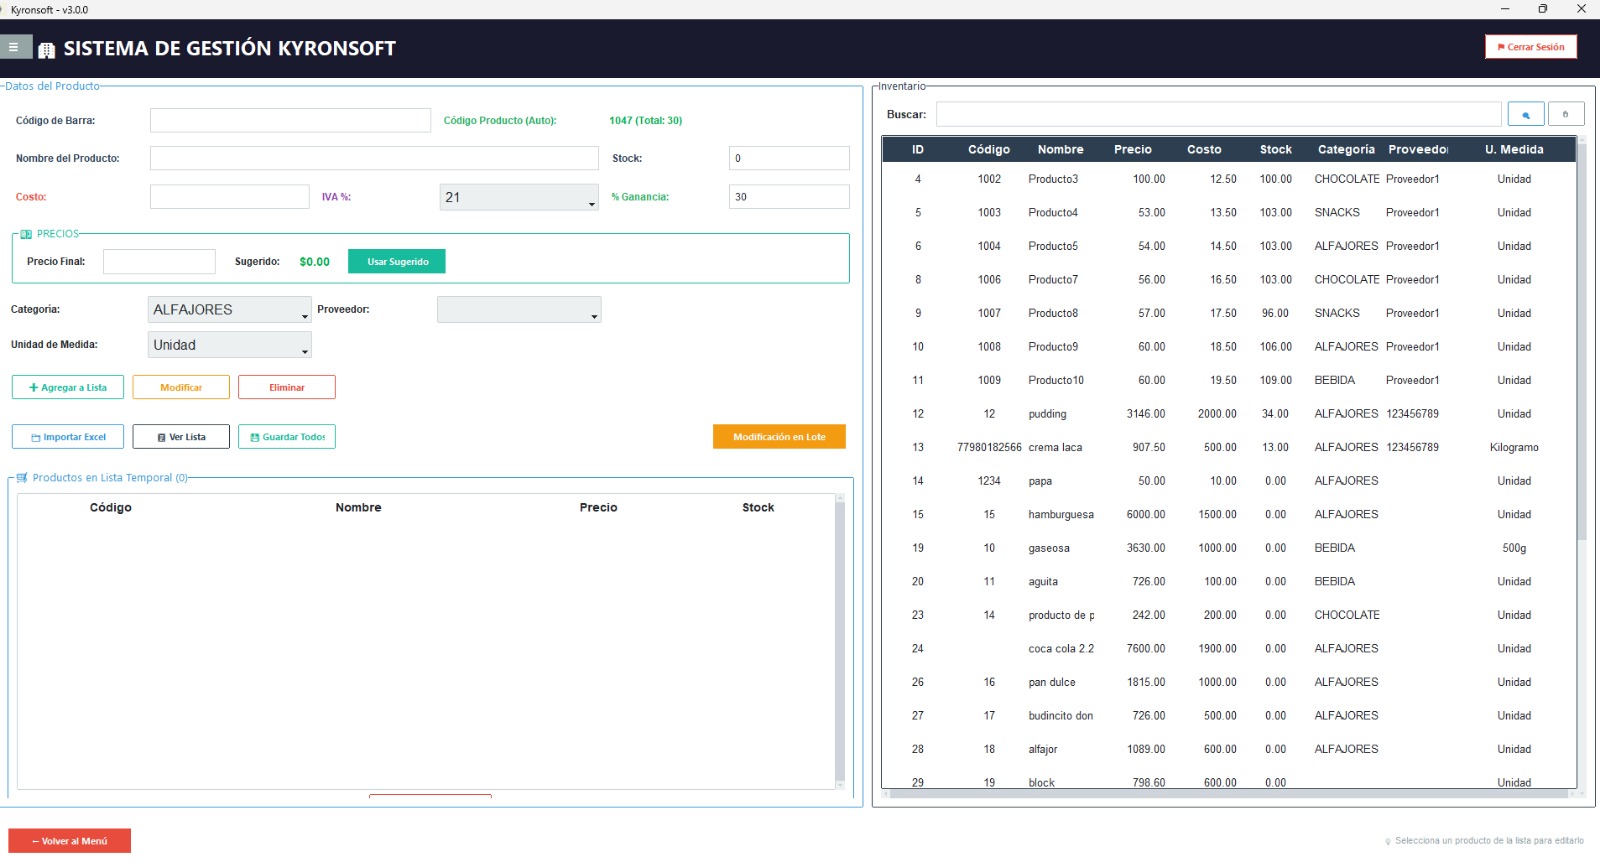Click the Stock column header in inventory

click(x=1275, y=150)
